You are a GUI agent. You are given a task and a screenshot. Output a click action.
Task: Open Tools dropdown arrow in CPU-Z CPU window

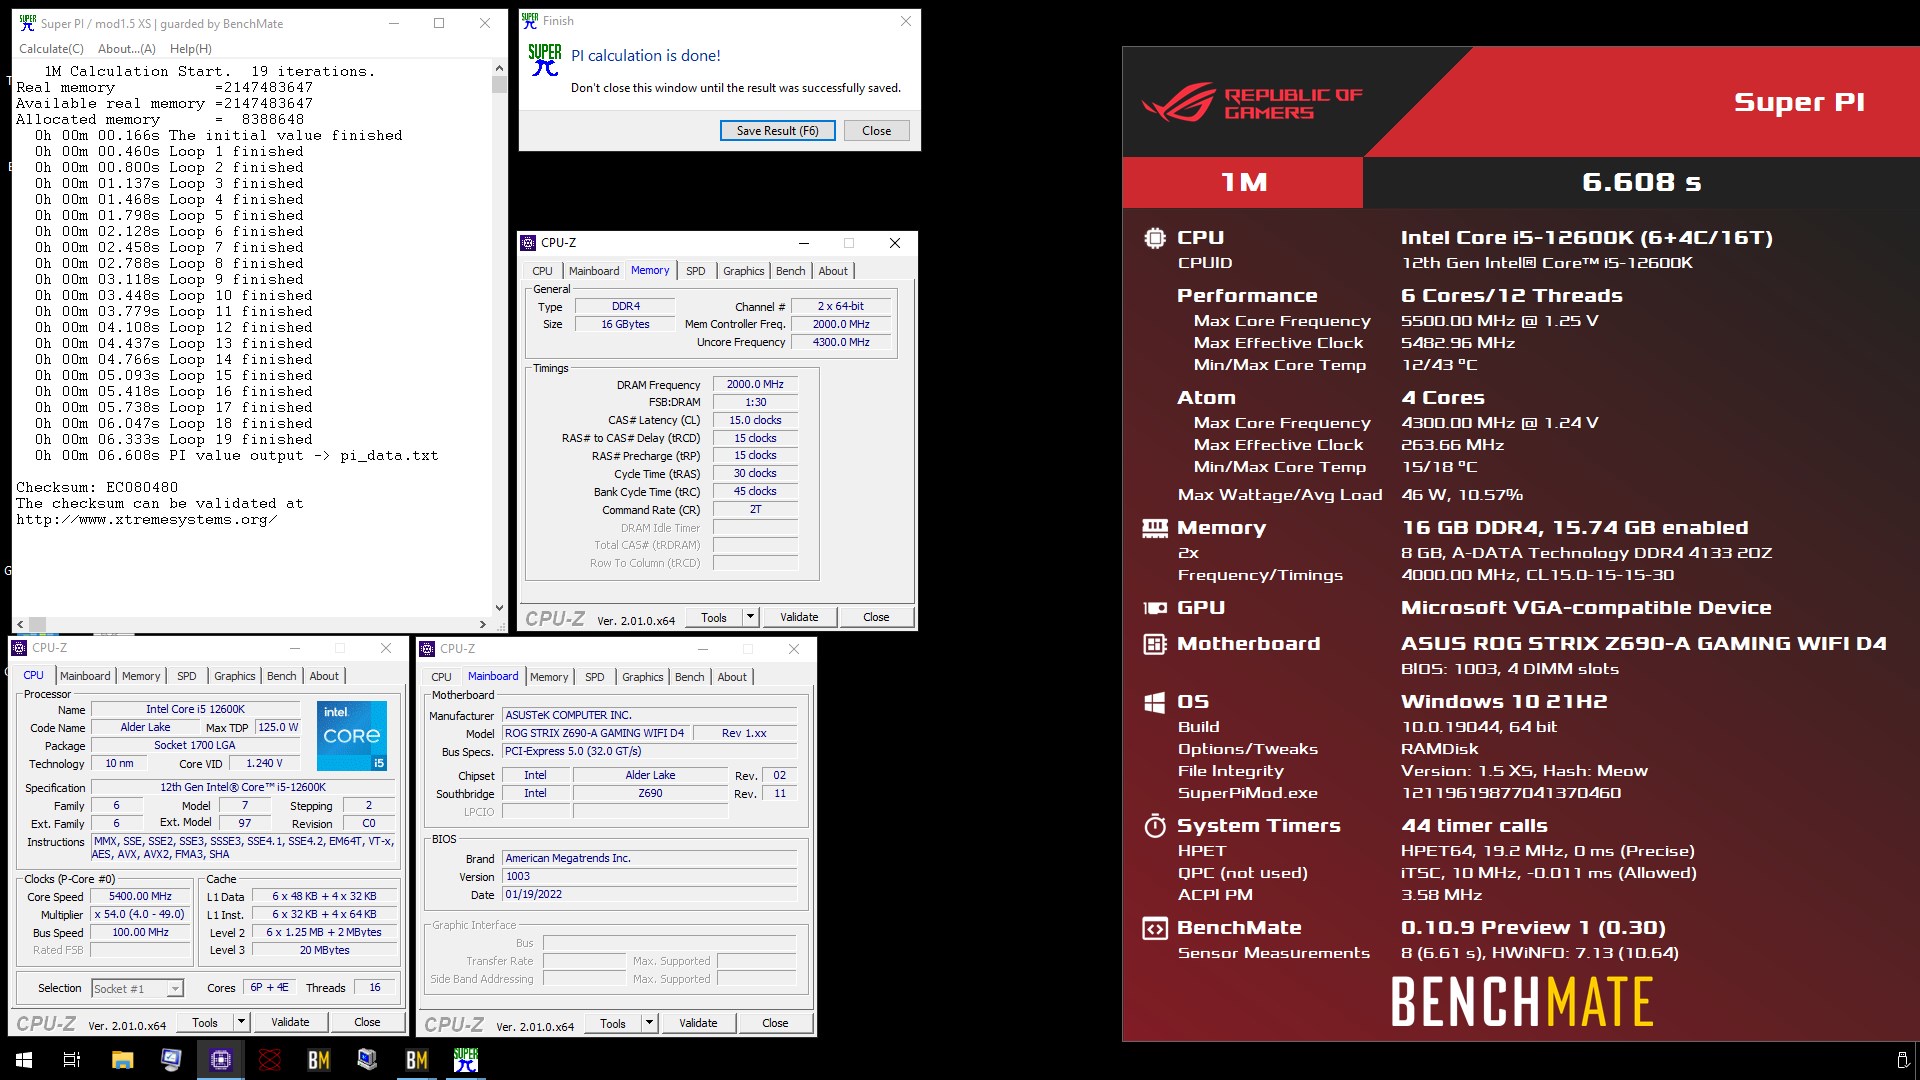pyautogui.click(x=242, y=1022)
